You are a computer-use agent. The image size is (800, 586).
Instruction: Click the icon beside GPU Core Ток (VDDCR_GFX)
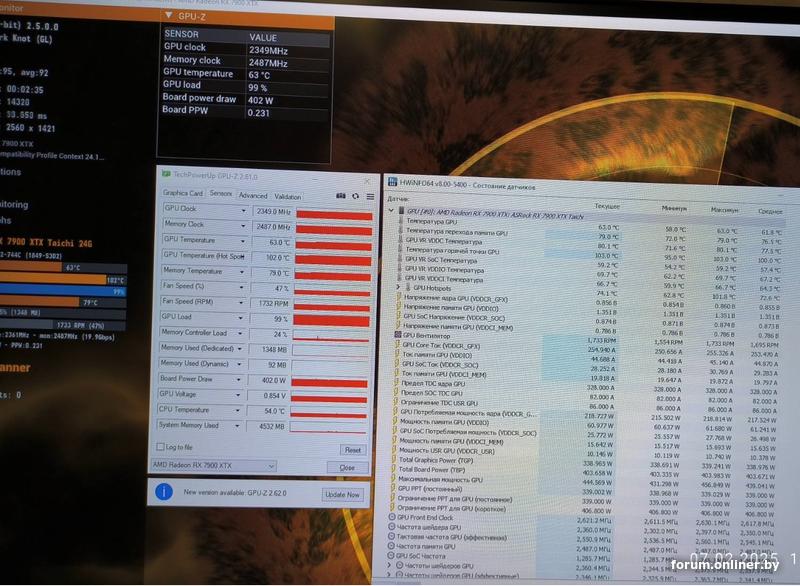coord(397,345)
